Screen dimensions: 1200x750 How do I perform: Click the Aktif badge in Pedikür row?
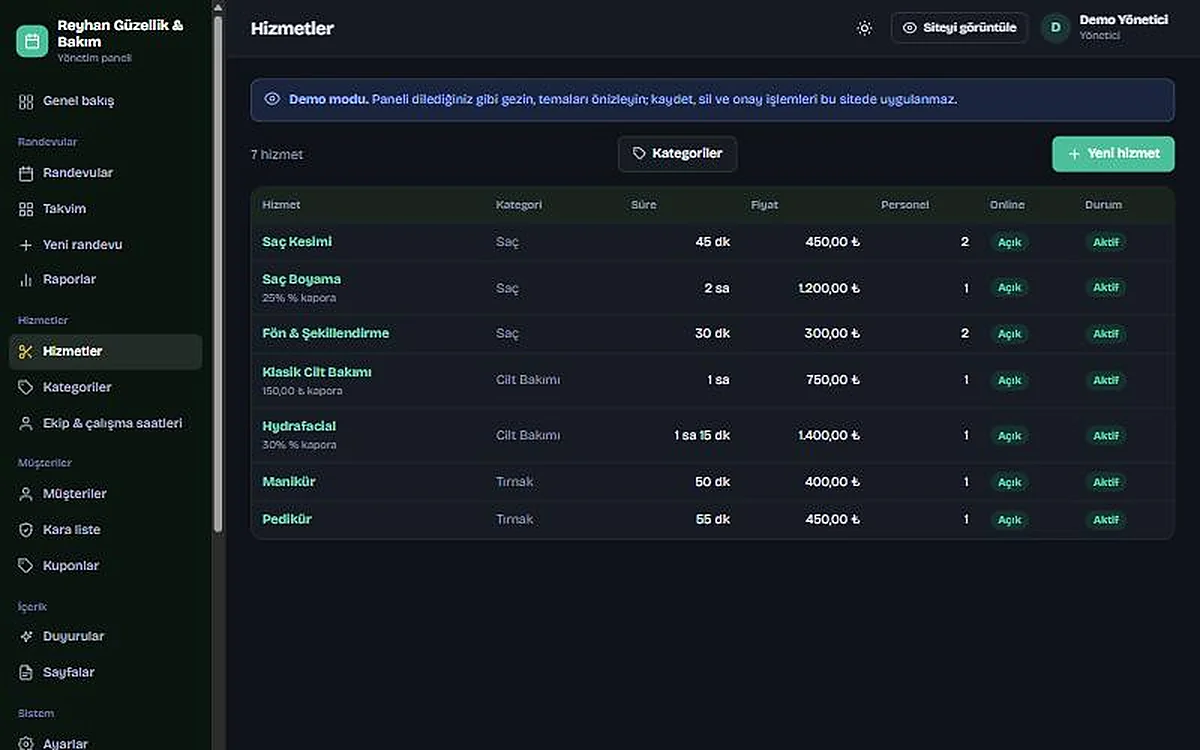(1106, 520)
